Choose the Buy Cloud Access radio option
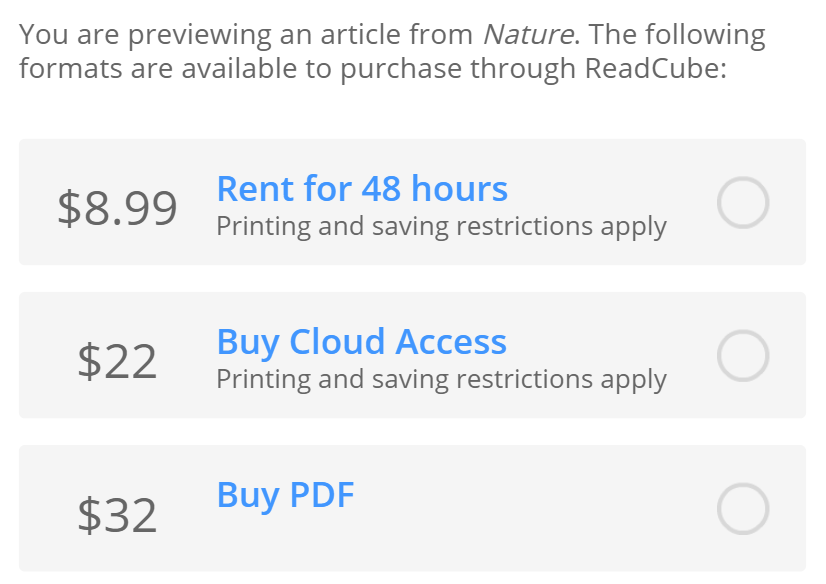Viewport: 826px width, 584px height. click(x=743, y=356)
